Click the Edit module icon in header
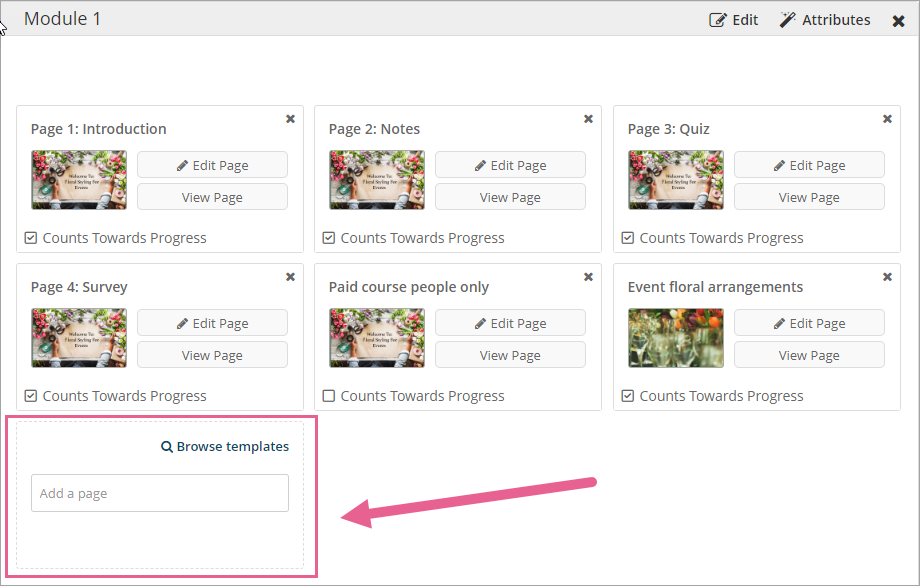This screenshot has height=586, width=920. click(x=718, y=20)
